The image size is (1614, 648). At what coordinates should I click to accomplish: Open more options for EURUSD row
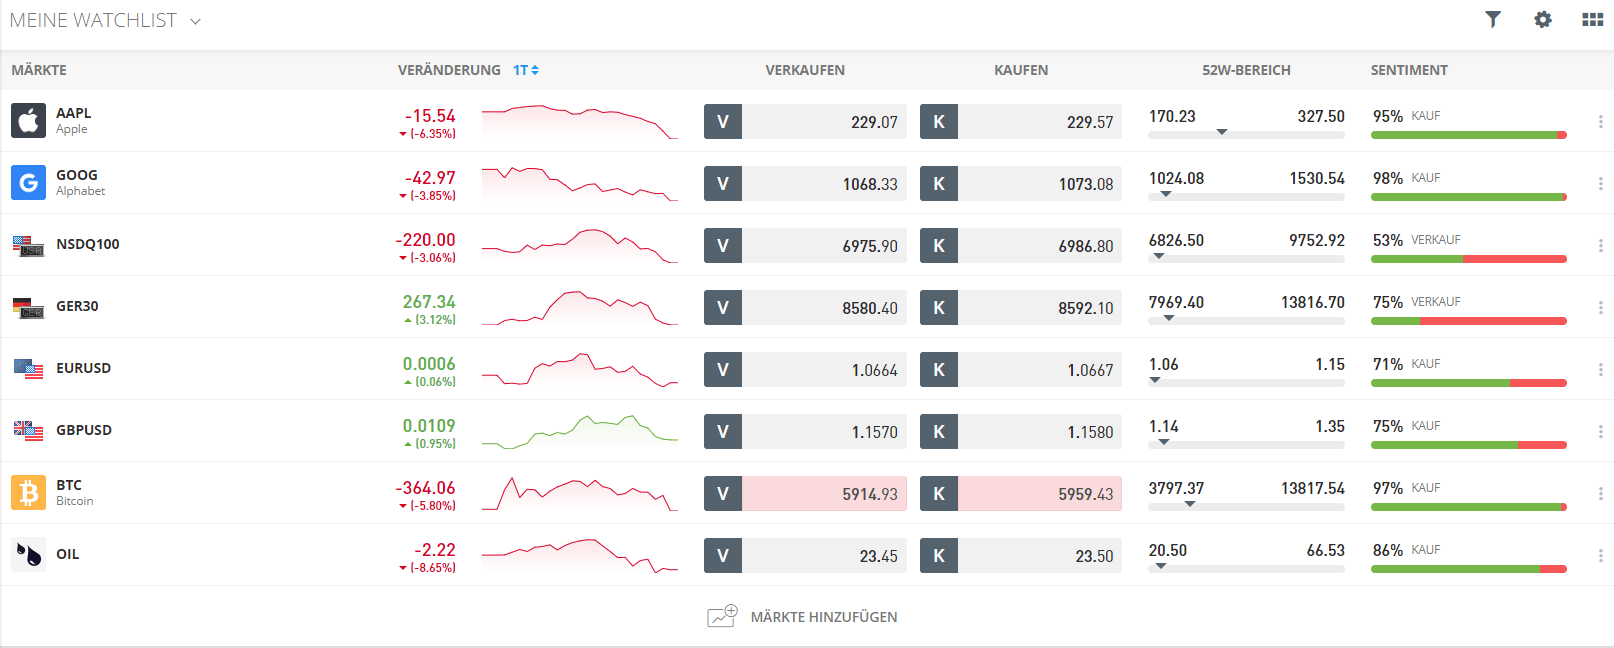[x=1600, y=370]
